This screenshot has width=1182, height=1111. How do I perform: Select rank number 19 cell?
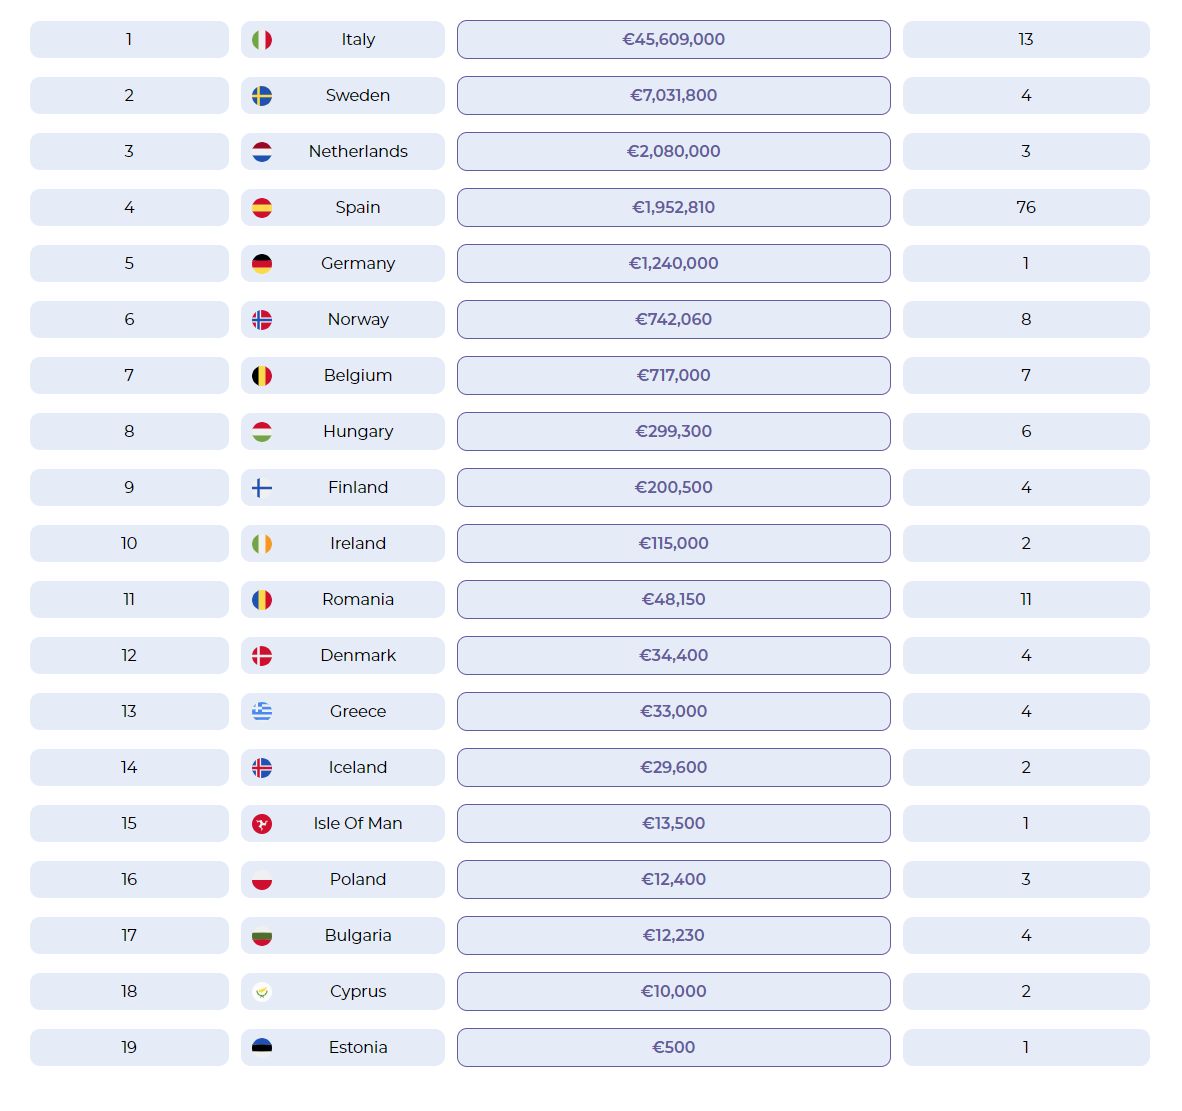click(x=129, y=1047)
